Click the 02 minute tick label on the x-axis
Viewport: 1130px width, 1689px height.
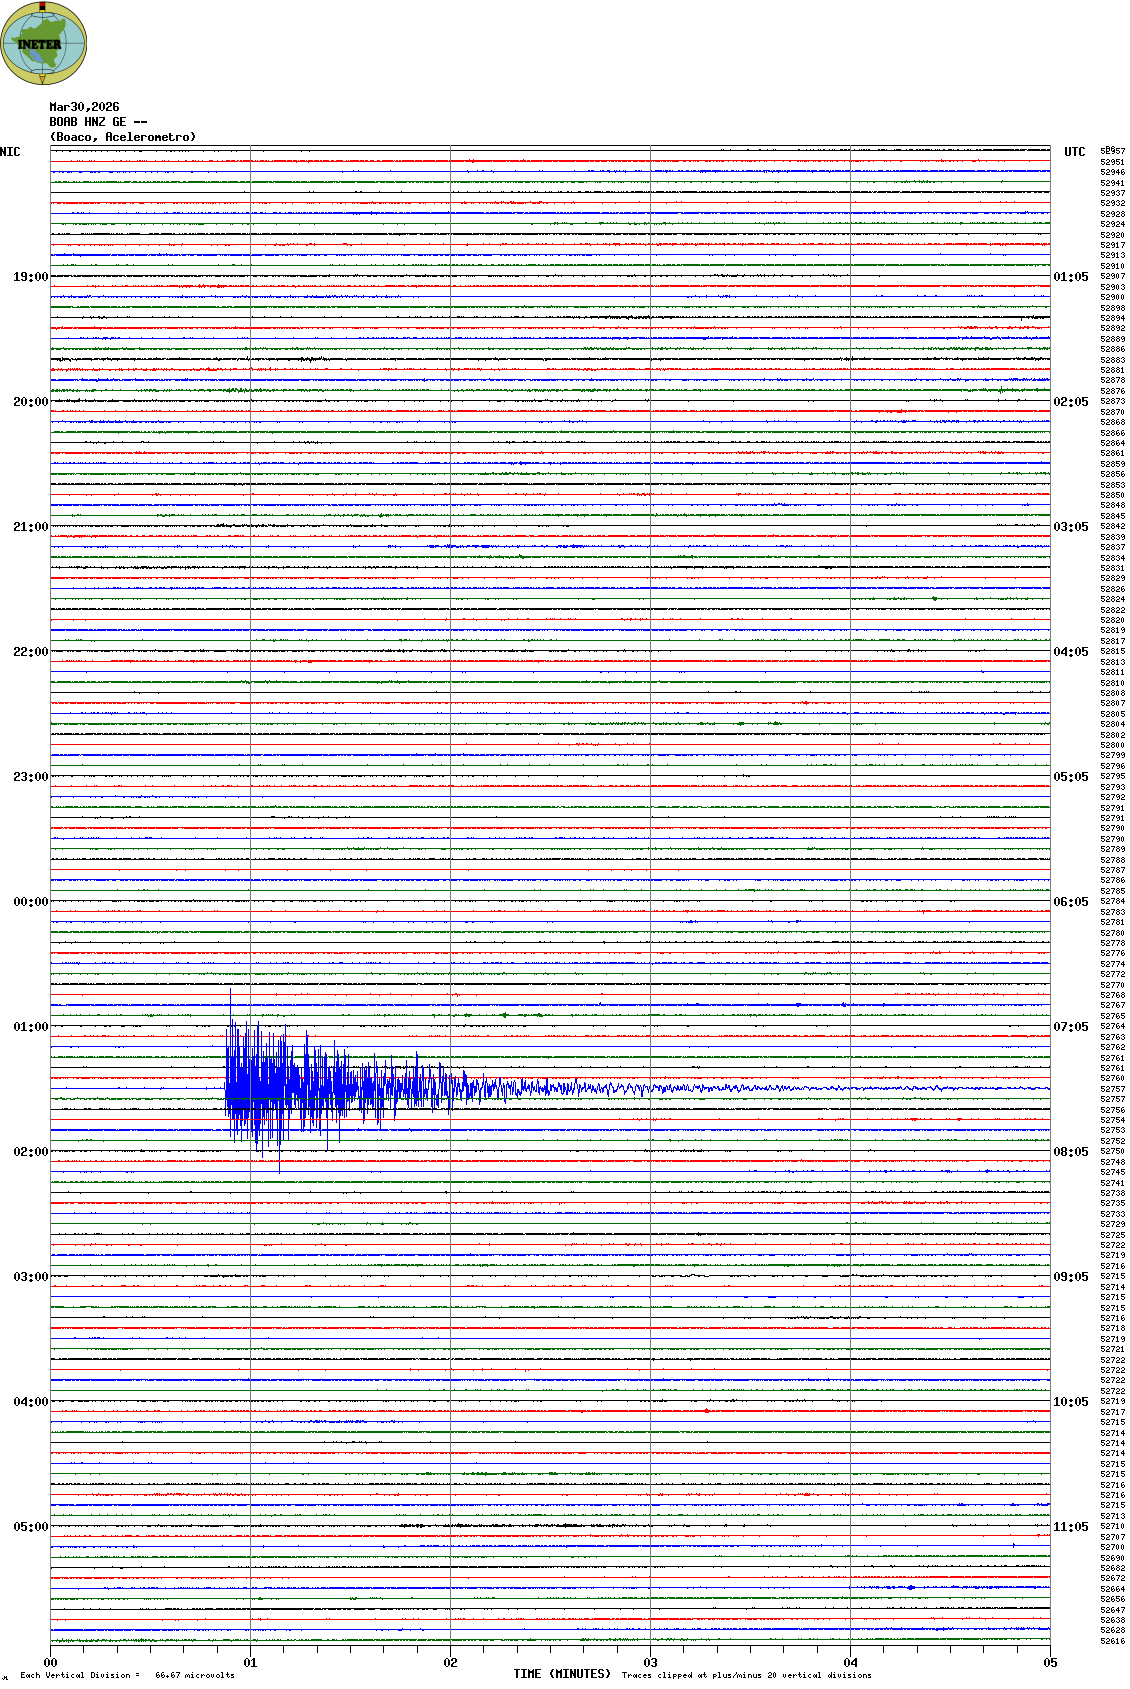click(450, 1663)
